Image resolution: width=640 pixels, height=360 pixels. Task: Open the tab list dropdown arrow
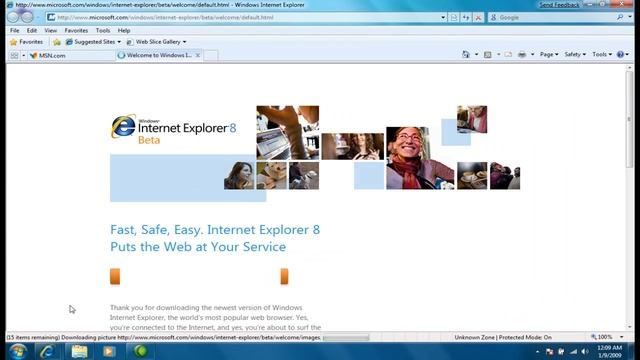24,56
